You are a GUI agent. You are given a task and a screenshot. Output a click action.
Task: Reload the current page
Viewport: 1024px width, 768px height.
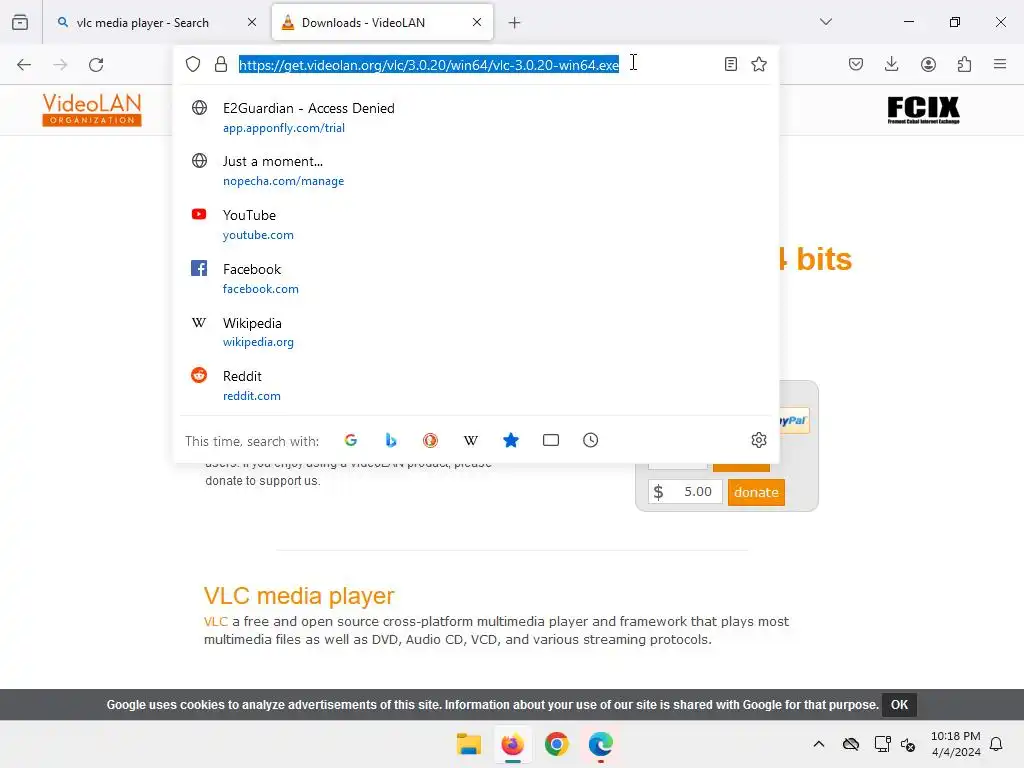click(x=96, y=64)
